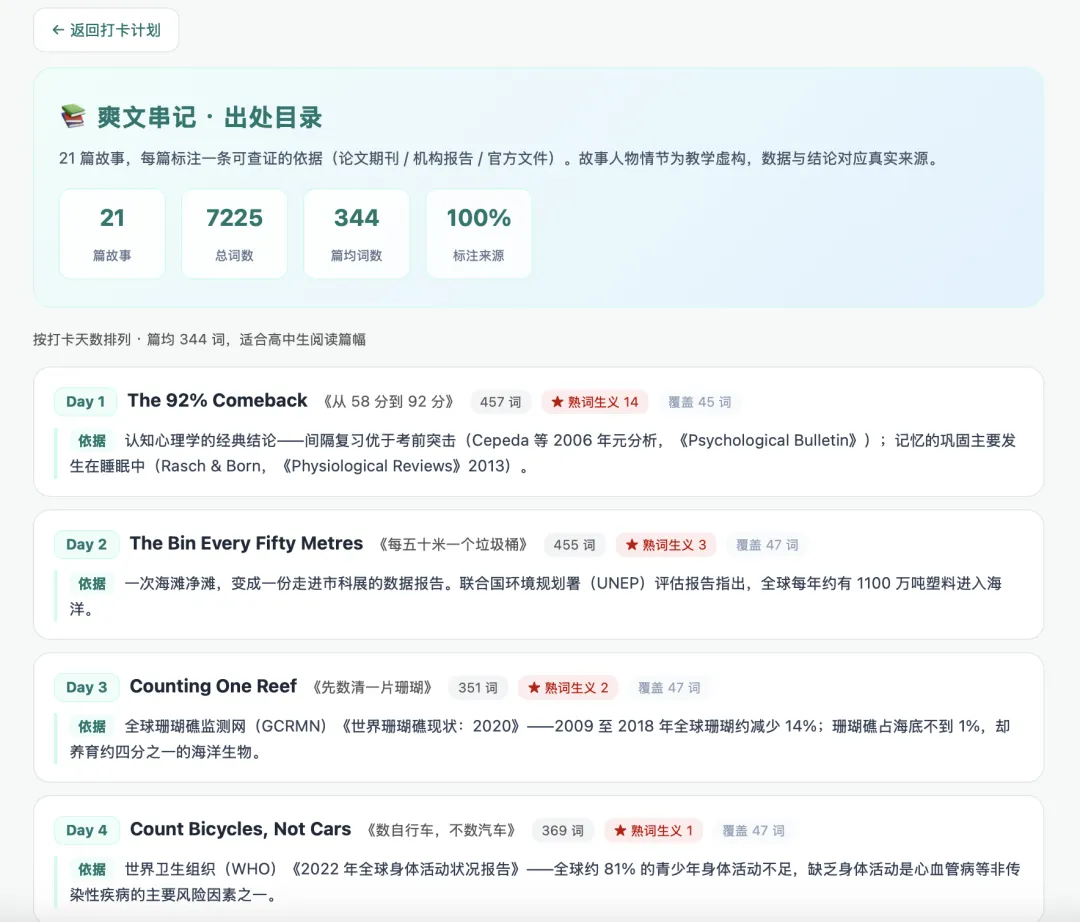Image resolution: width=1080 pixels, height=922 pixels.
Task: Click the 455 词 word count pill
Action: pos(574,545)
